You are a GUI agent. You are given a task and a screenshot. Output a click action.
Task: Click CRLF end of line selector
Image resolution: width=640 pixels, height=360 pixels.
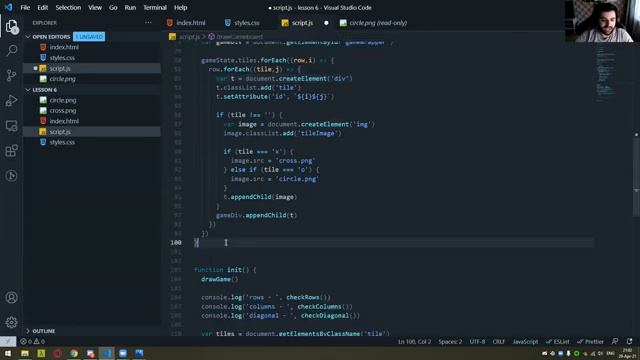(499, 341)
